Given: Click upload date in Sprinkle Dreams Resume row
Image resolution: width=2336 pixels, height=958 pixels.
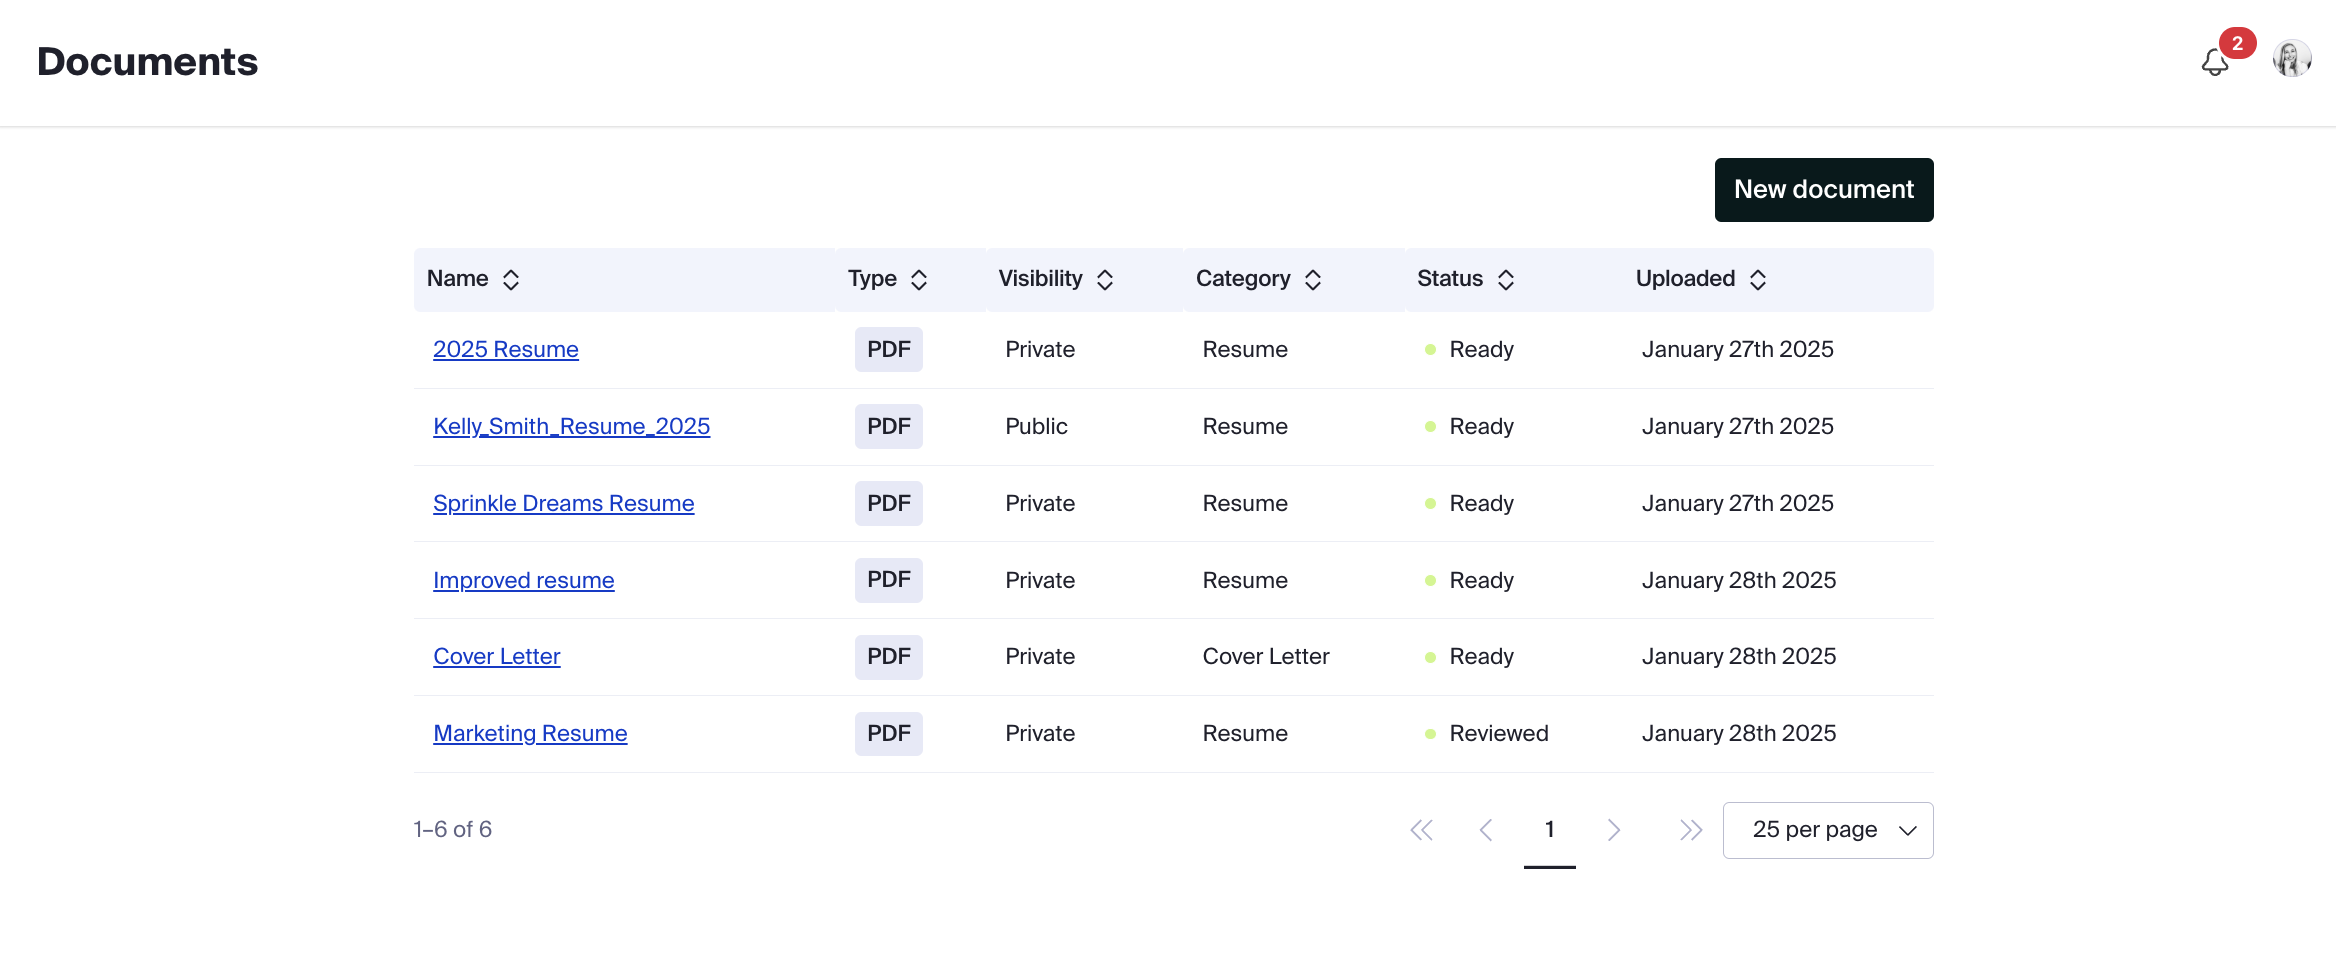Looking at the screenshot, I should (x=1738, y=504).
